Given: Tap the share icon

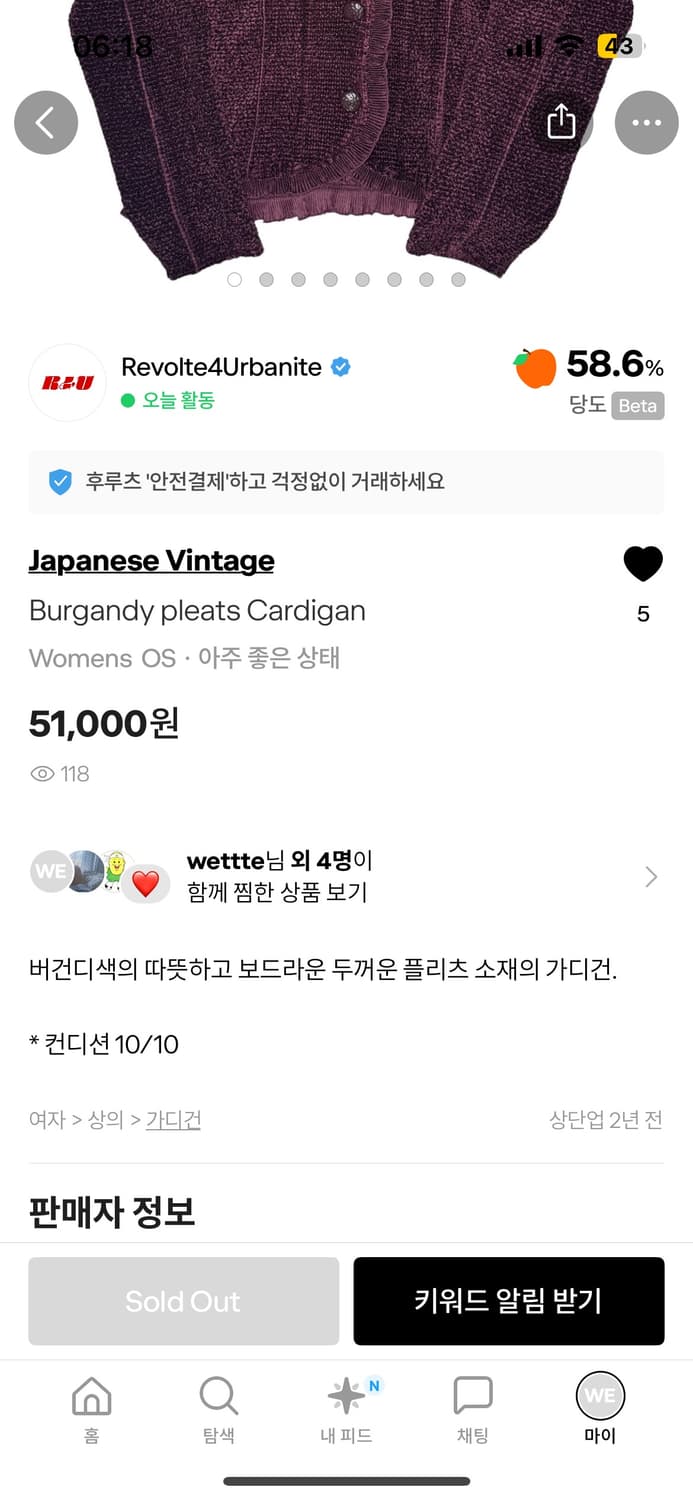Looking at the screenshot, I should tap(562, 122).
